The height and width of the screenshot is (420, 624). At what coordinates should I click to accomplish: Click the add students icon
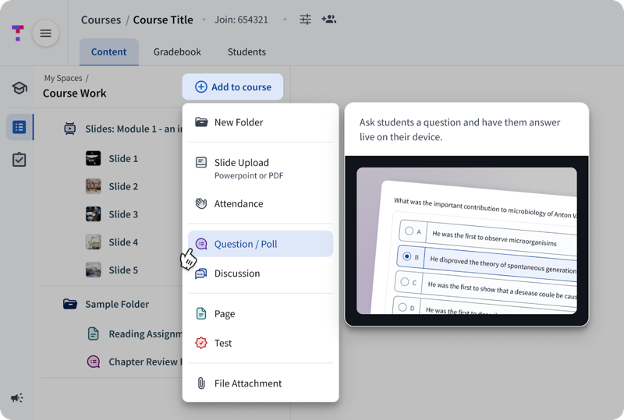point(329,19)
